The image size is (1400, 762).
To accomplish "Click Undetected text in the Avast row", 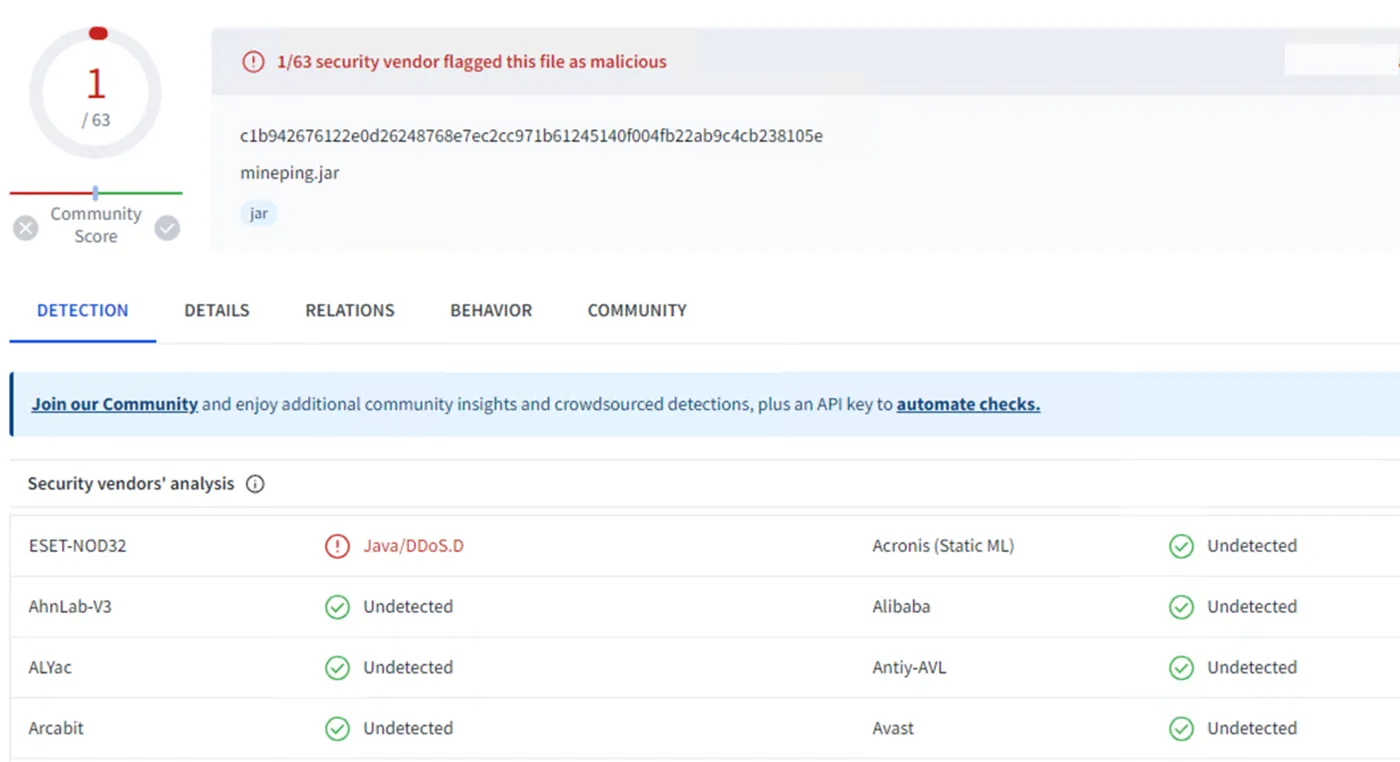I will [x=1252, y=729].
